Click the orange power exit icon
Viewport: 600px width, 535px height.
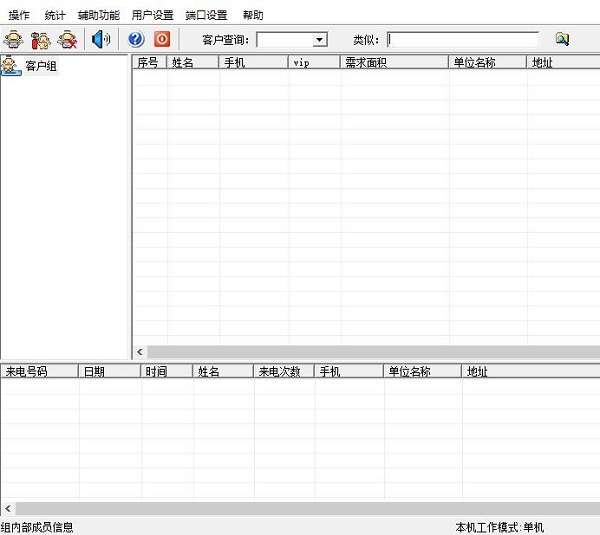(x=162, y=39)
